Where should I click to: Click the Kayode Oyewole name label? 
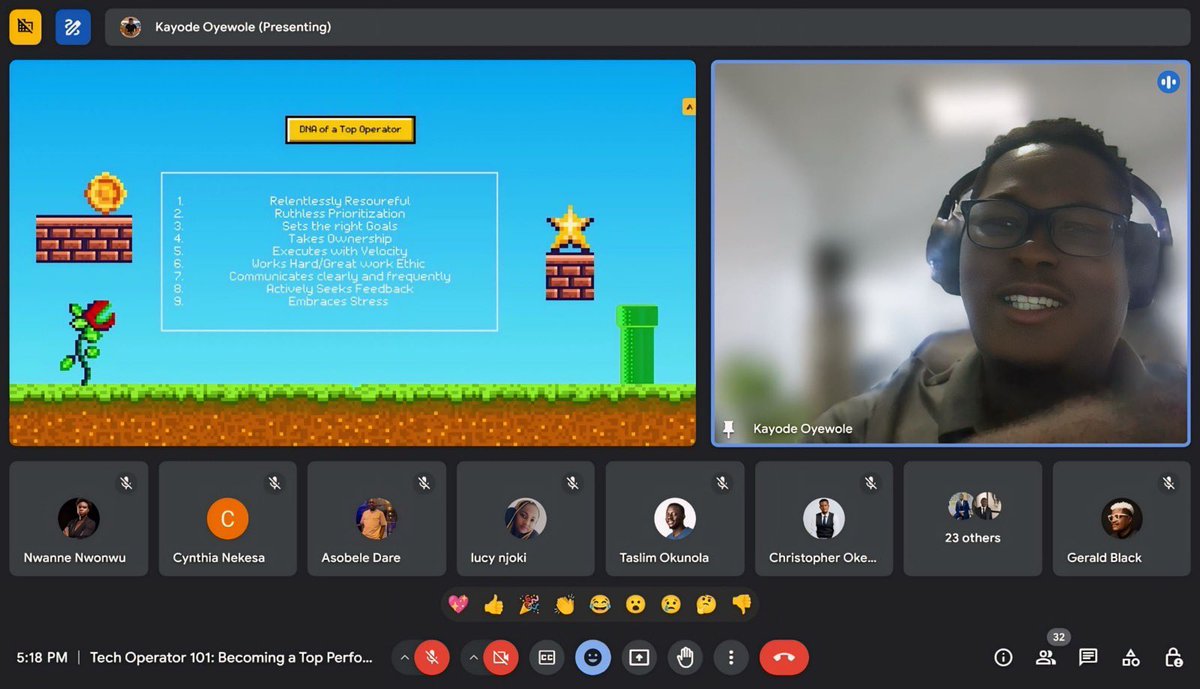click(x=802, y=429)
